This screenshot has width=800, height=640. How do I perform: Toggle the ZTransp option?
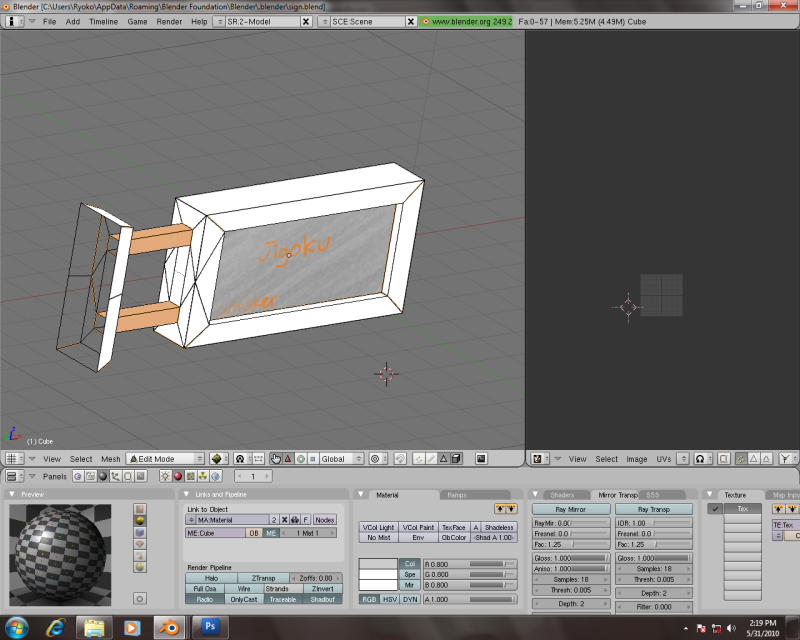pyautogui.click(x=263, y=578)
